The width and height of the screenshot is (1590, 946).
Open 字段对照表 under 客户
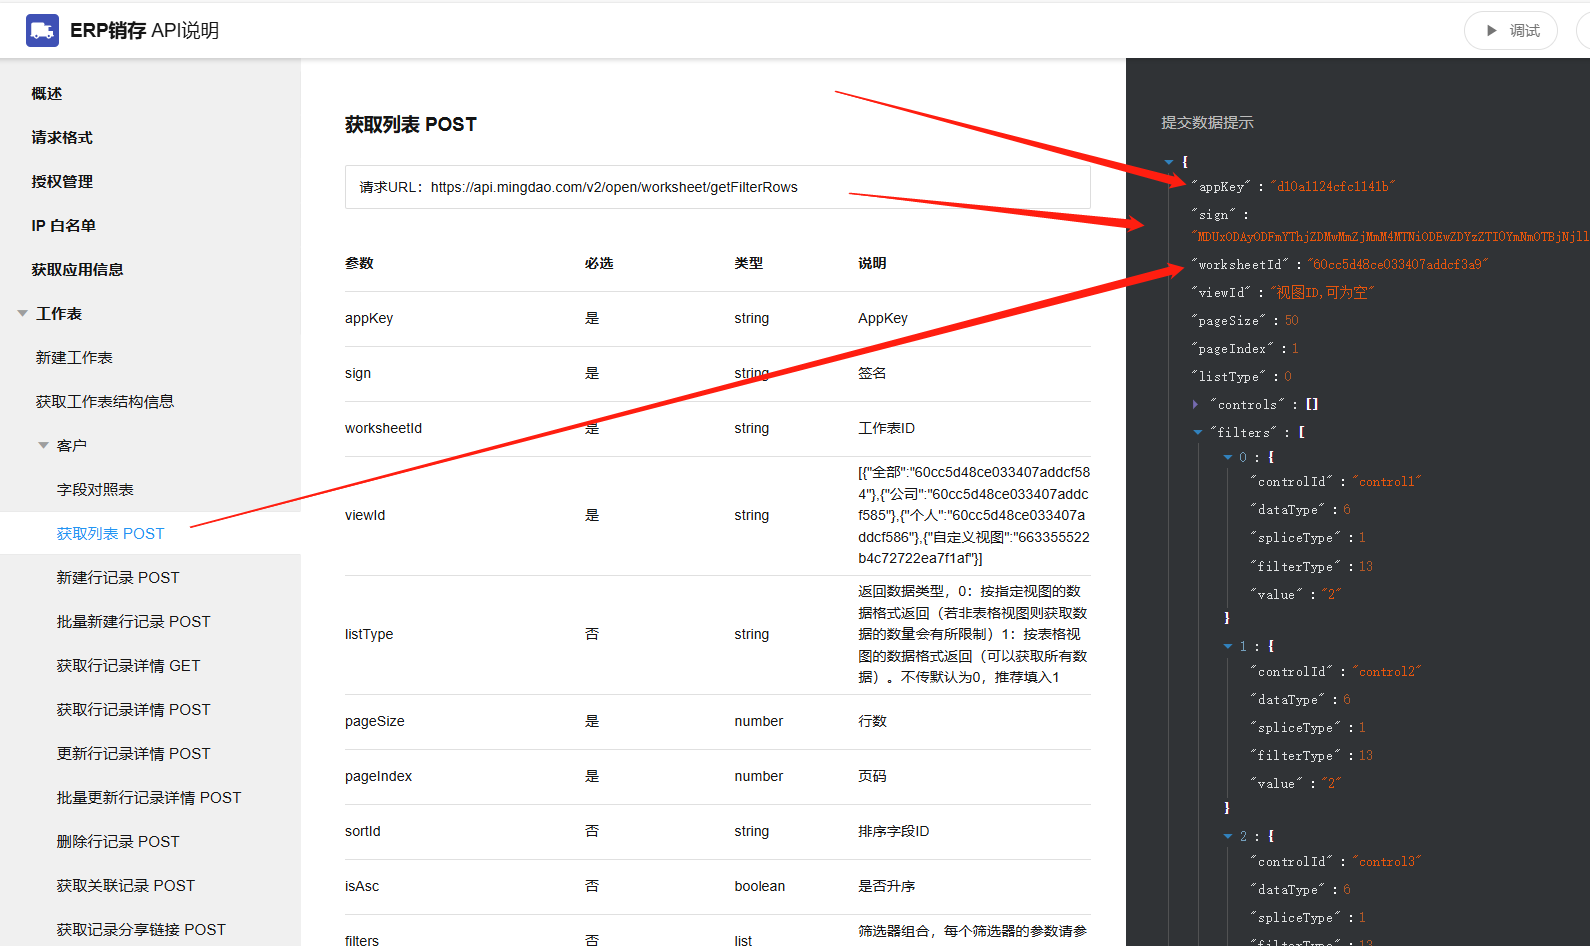pyautogui.click(x=95, y=490)
